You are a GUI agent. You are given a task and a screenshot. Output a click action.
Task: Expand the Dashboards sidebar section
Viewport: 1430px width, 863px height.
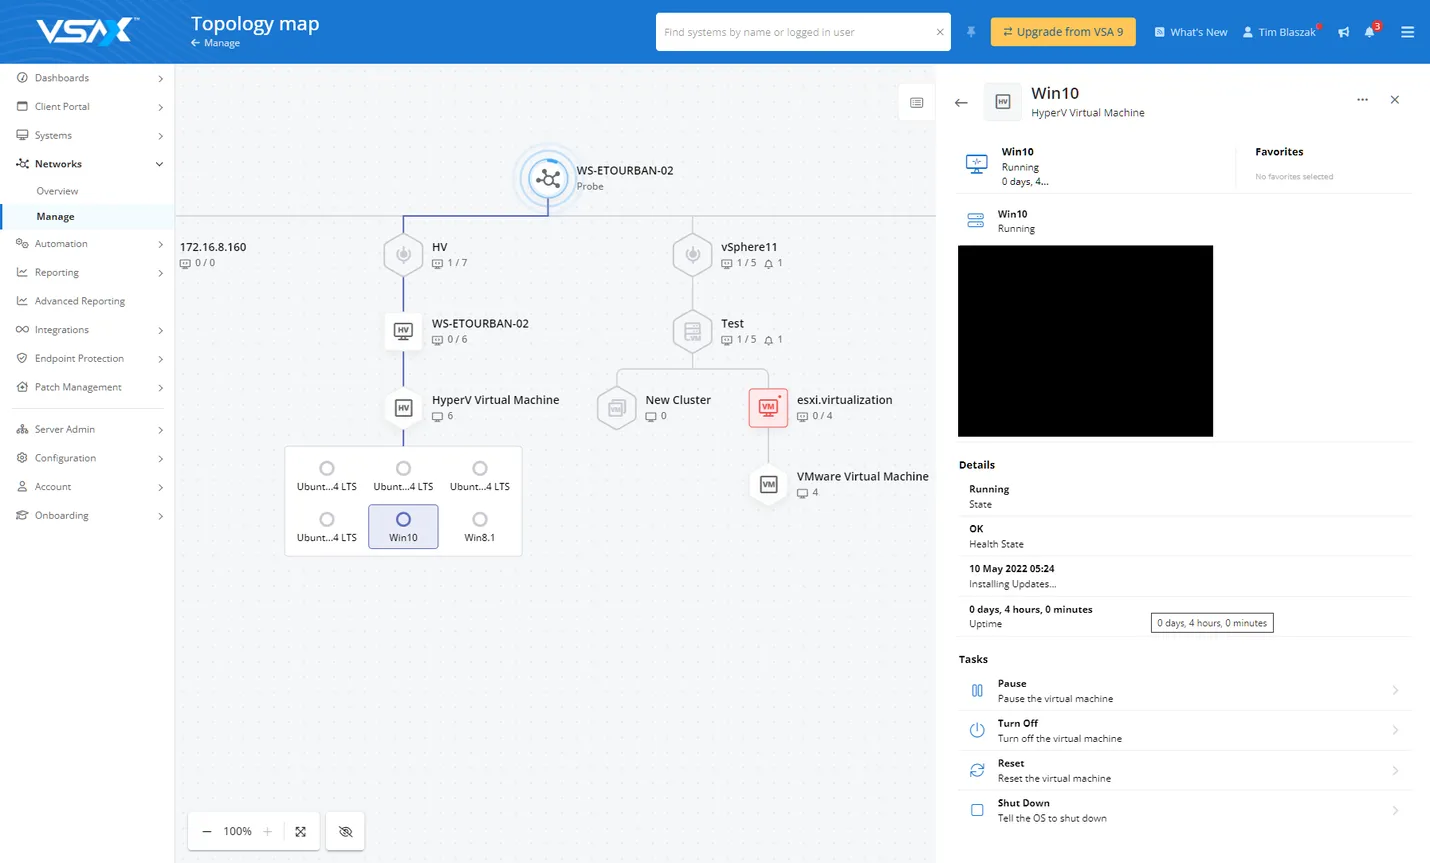[88, 78]
